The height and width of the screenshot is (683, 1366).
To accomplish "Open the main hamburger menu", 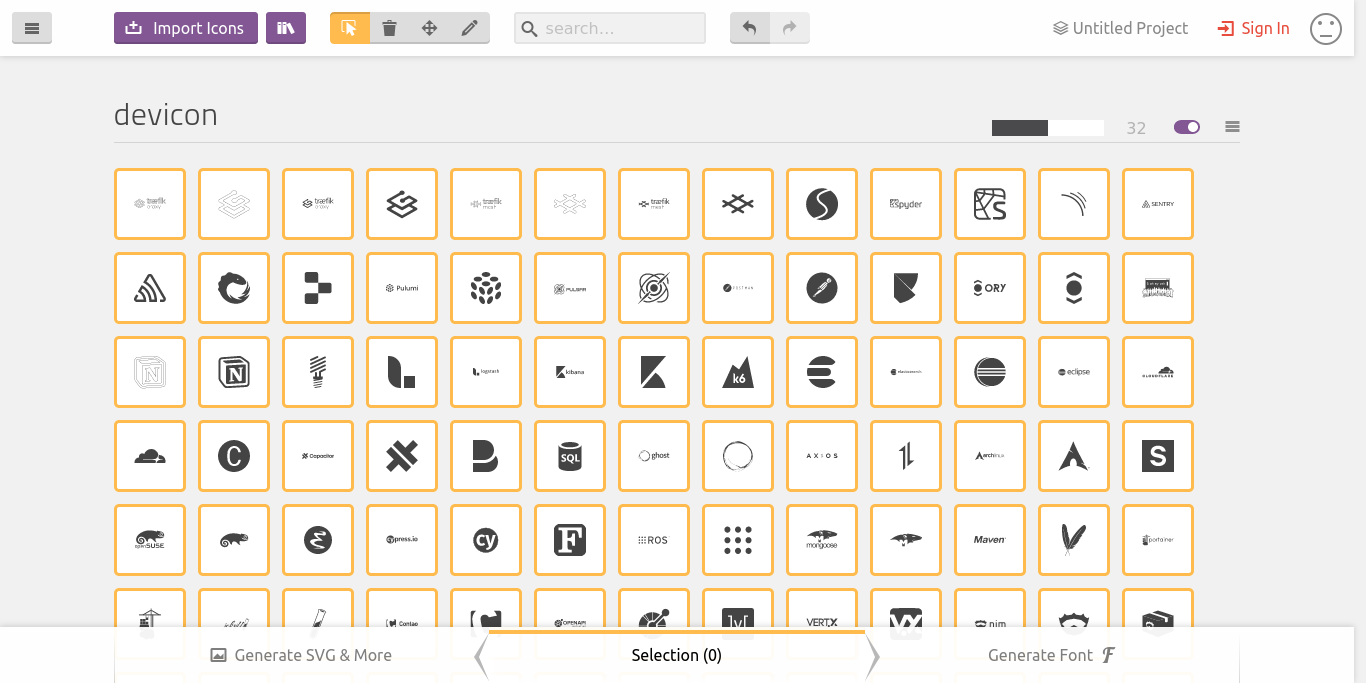I will point(32,28).
